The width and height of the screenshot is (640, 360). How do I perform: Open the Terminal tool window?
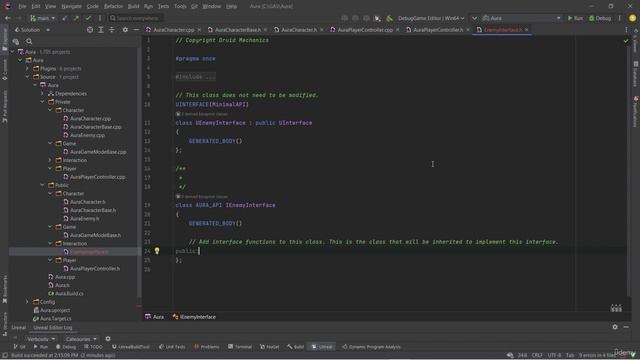pyautogui.click(x=240, y=347)
